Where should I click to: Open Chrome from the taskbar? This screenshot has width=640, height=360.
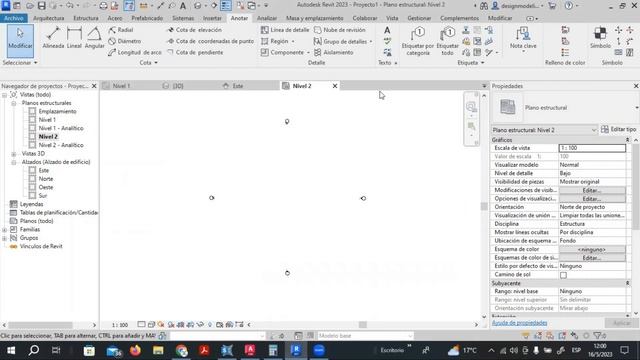tap(182, 350)
